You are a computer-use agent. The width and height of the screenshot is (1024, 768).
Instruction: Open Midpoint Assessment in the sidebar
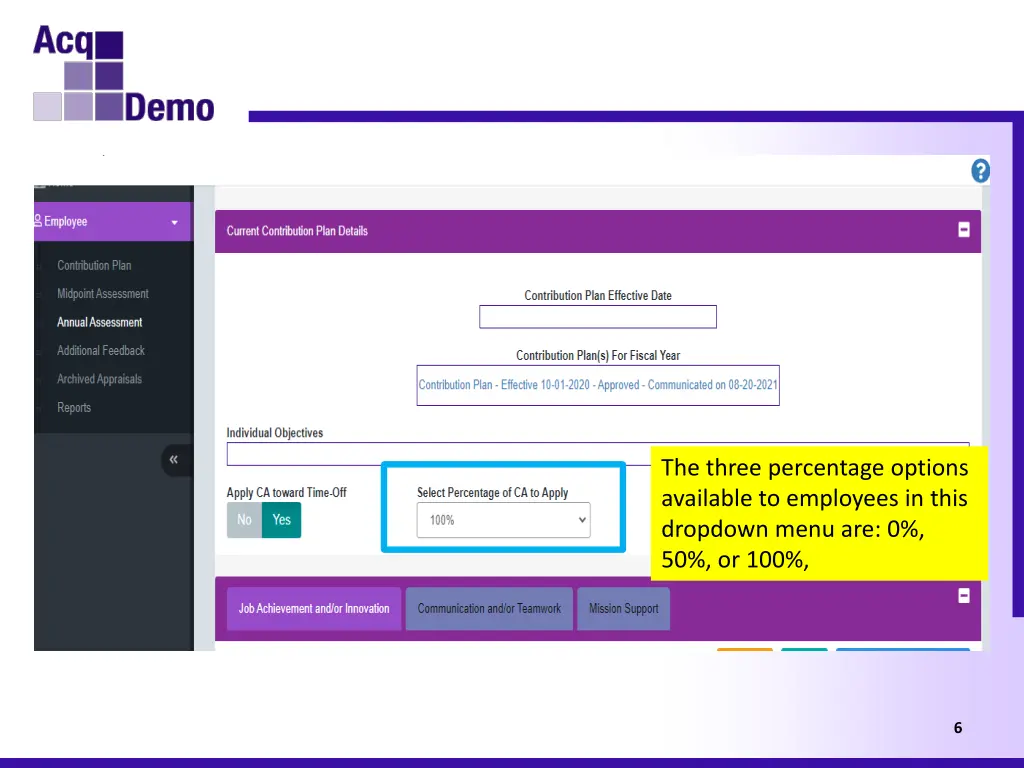pos(103,294)
